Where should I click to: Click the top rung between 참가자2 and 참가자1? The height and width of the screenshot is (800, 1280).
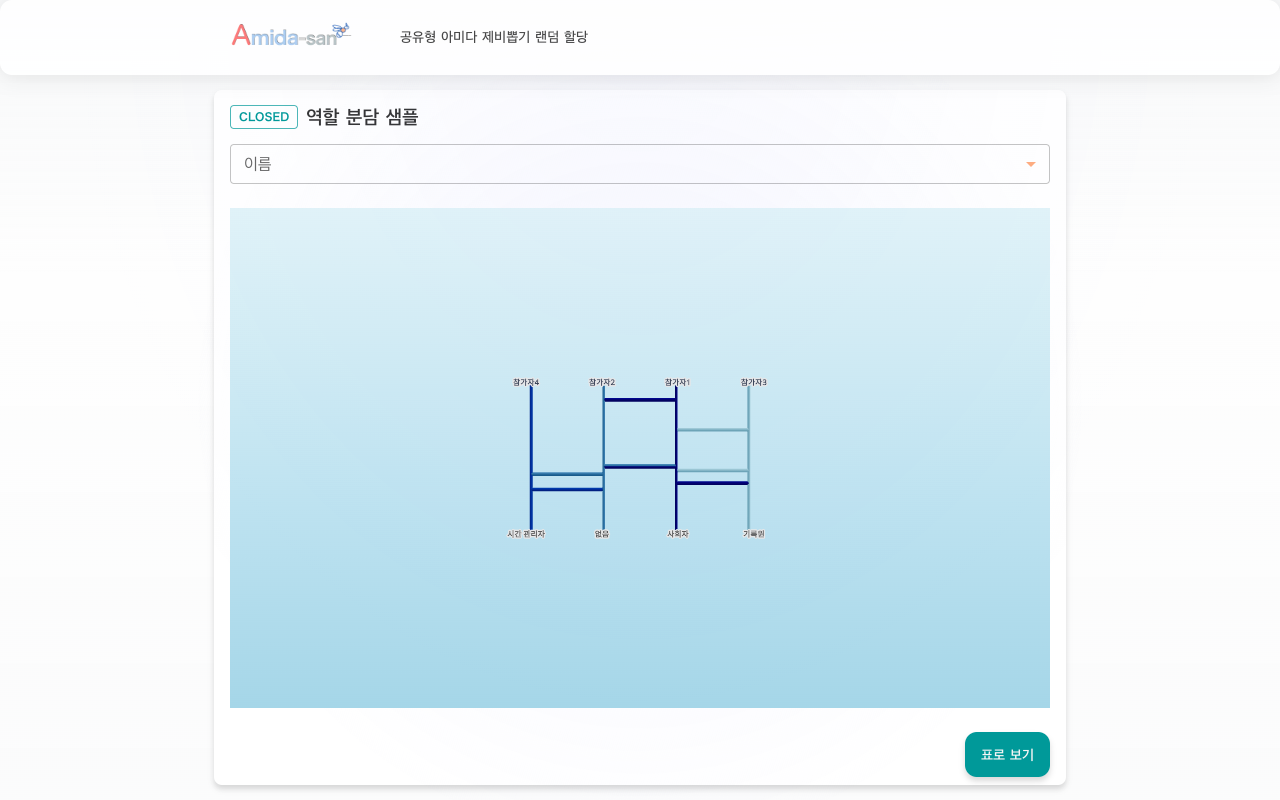[x=640, y=400]
